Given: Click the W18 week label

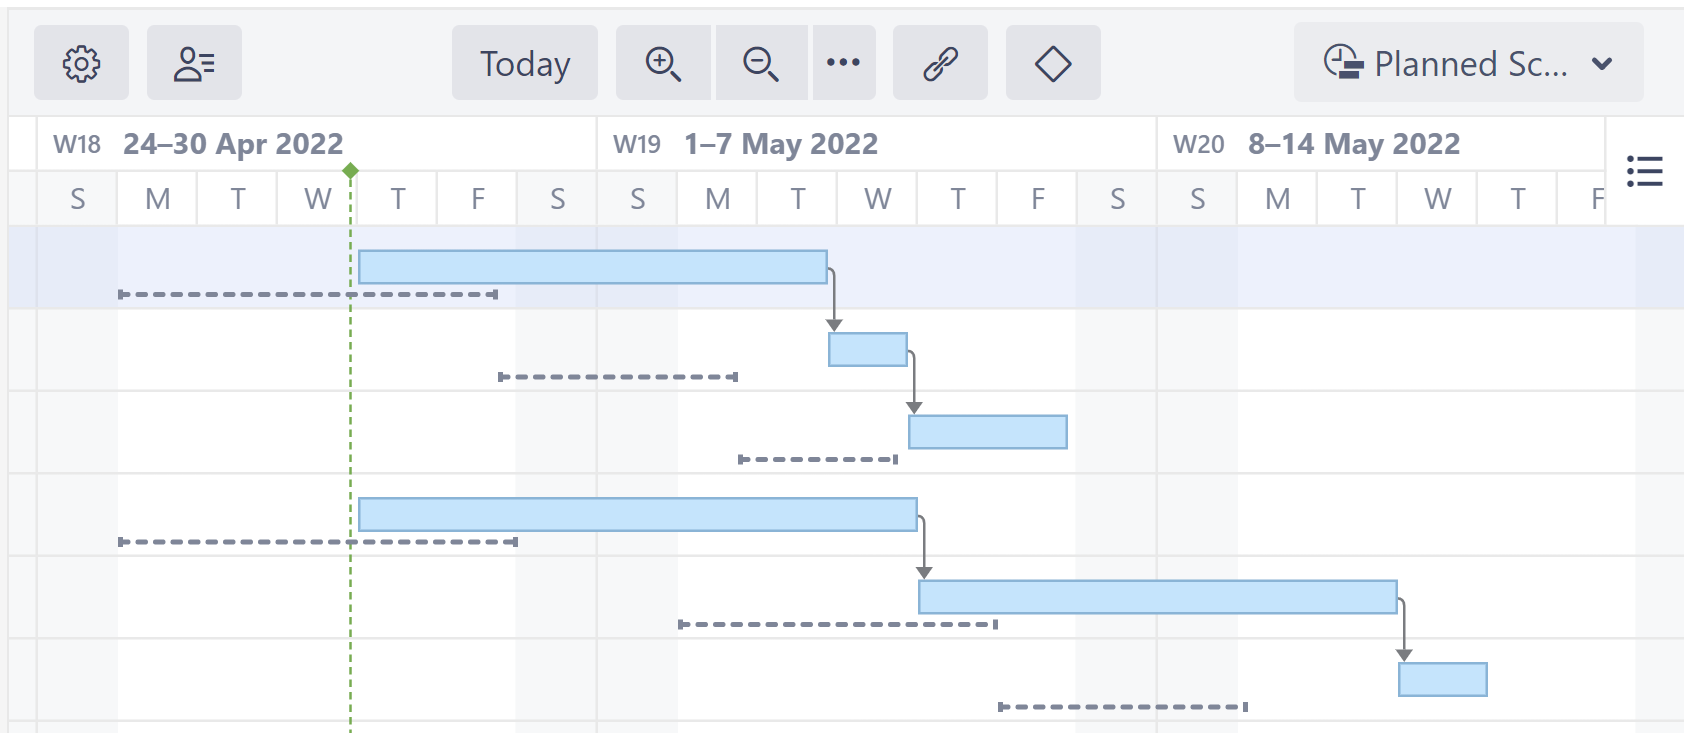Looking at the screenshot, I should pyautogui.click(x=75, y=143).
